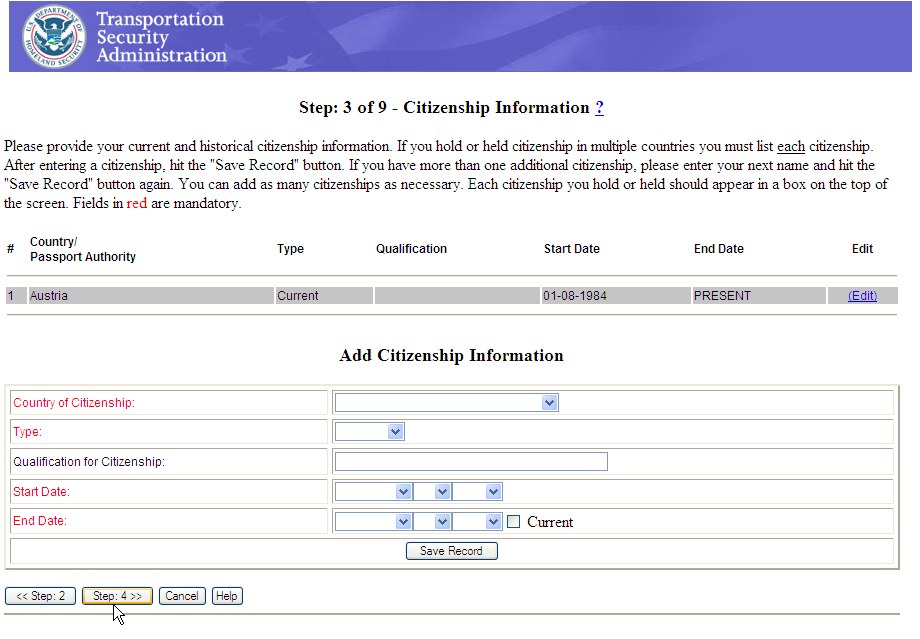Open the End Date year dropdown
920x639 pixels.
click(477, 522)
